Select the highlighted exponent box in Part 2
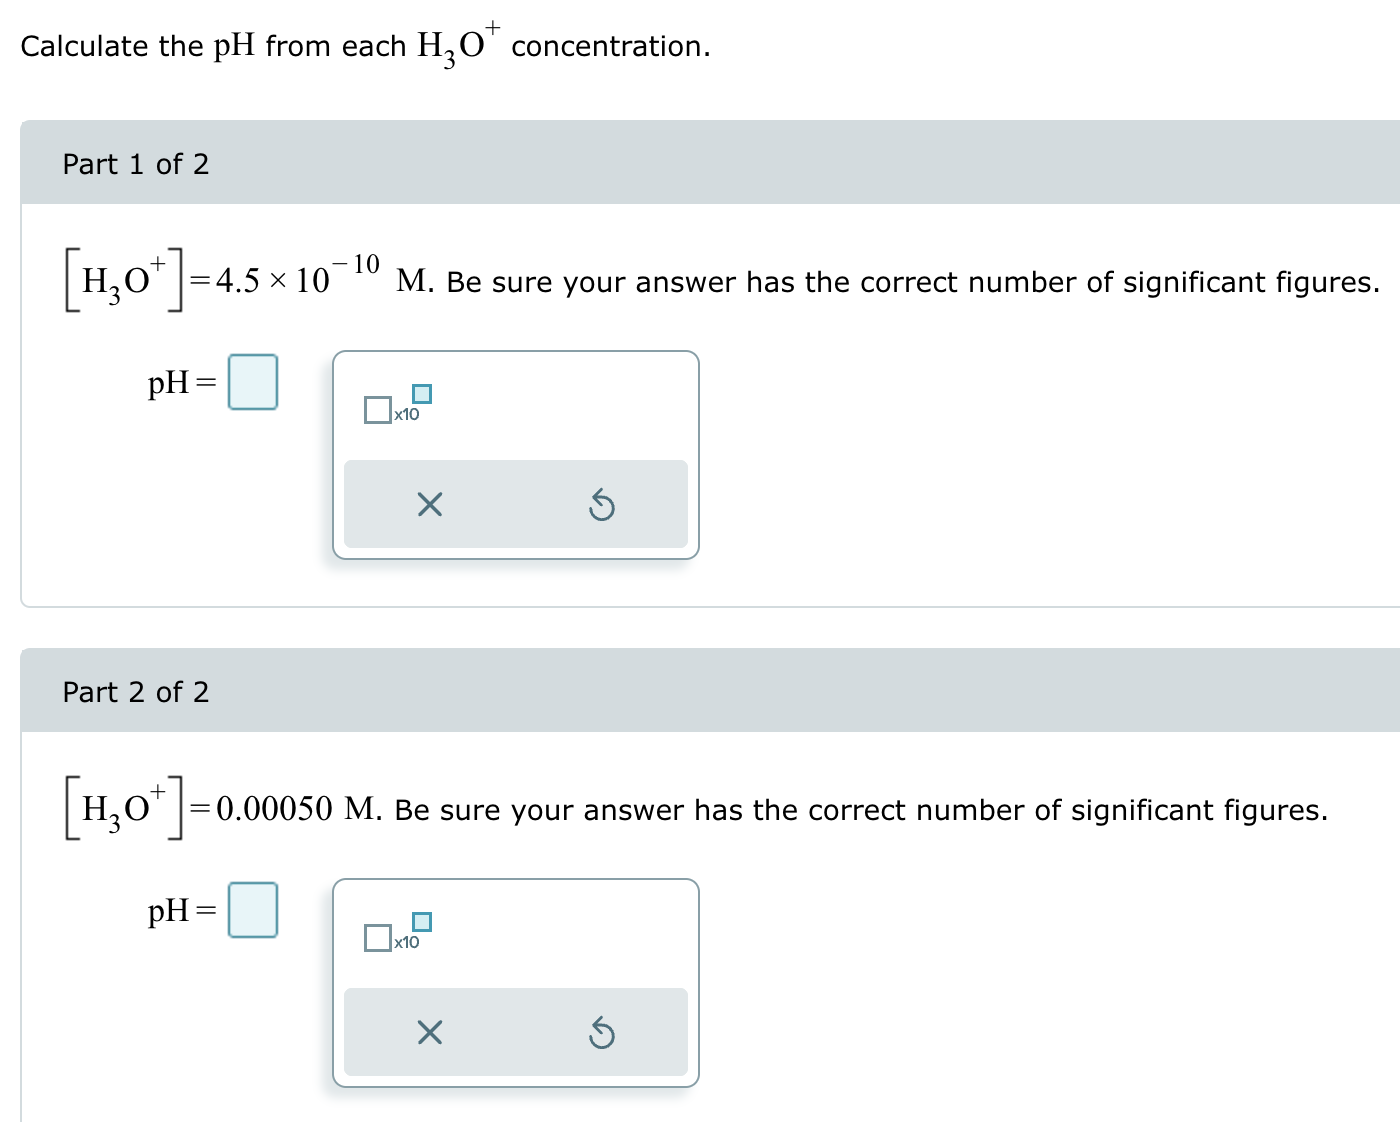 coord(422,922)
